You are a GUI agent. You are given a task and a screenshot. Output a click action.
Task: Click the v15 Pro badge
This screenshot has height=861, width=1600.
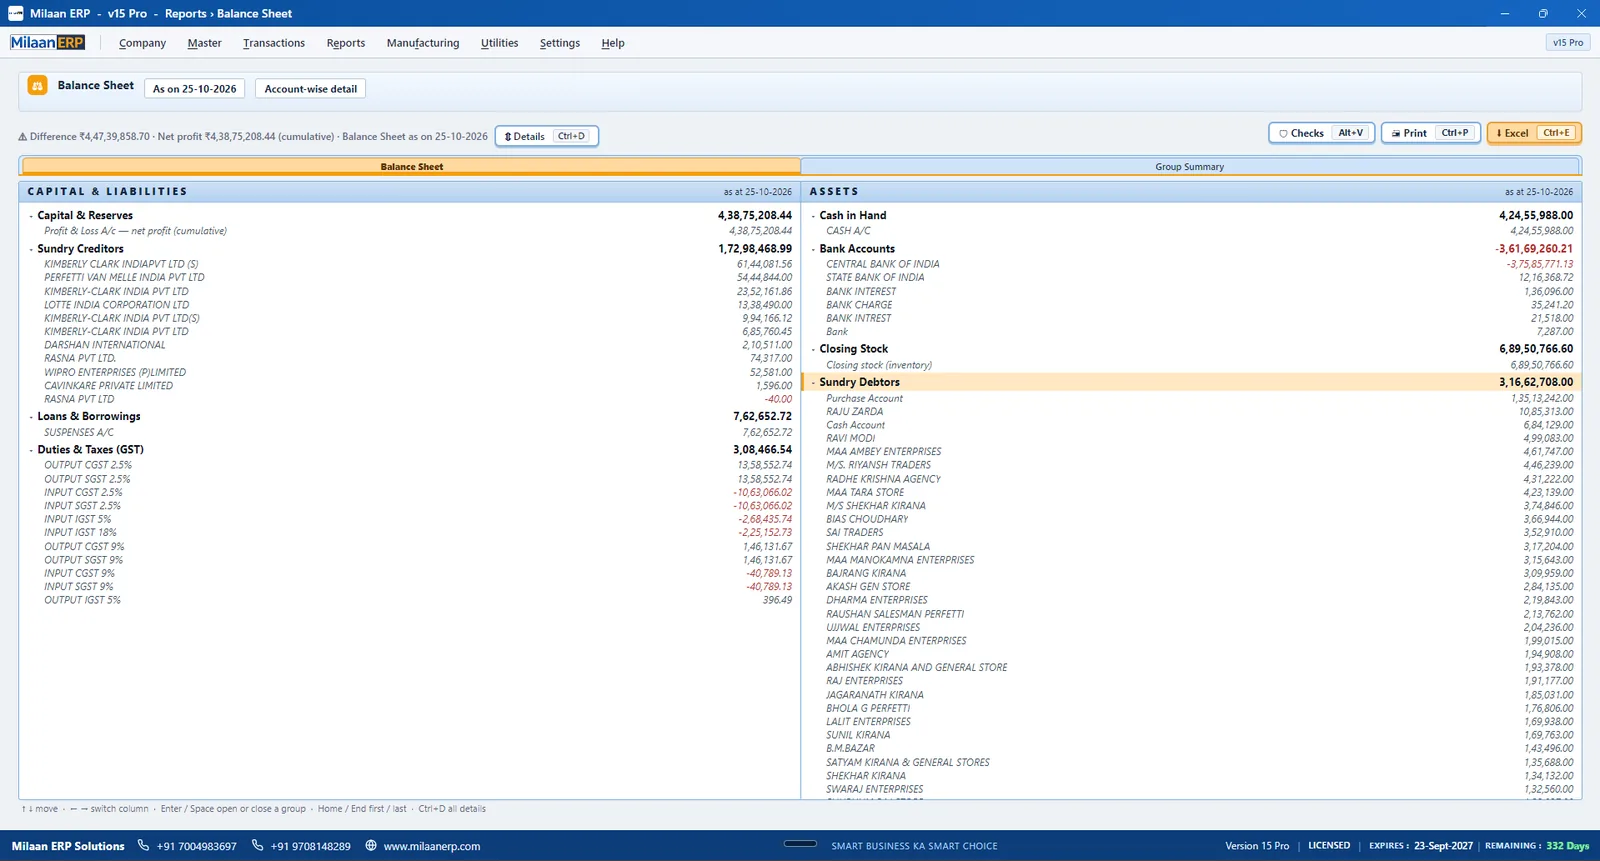[1567, 43]
